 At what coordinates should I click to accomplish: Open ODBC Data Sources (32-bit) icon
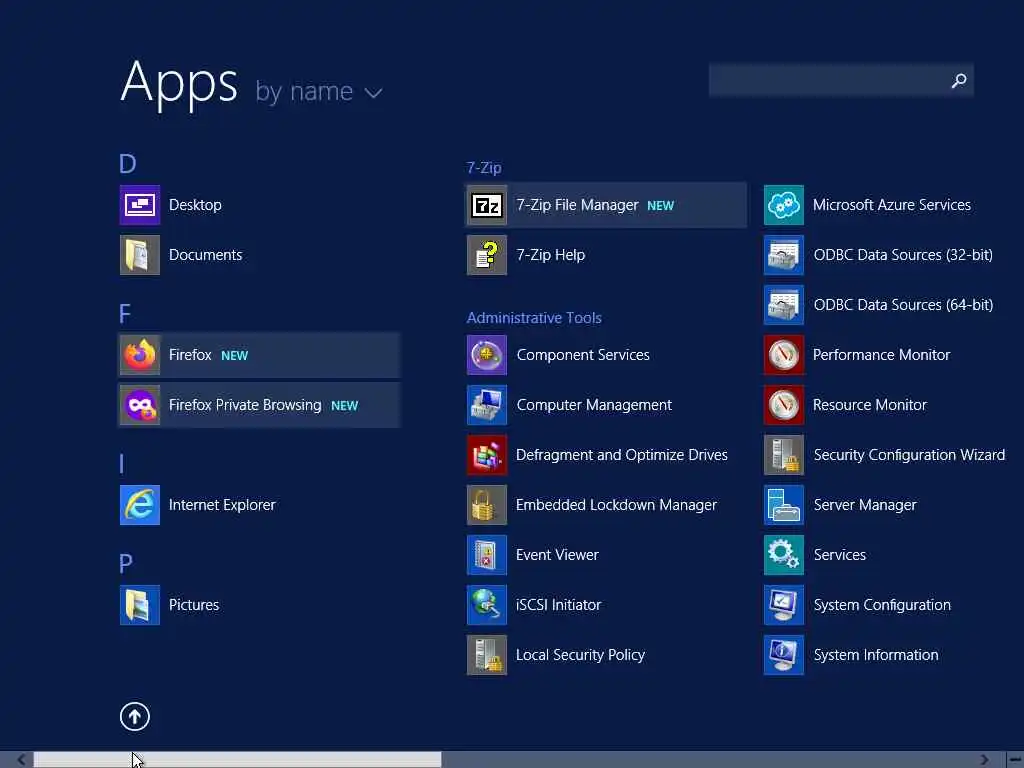pyautogui.click(x=784, y=255)
